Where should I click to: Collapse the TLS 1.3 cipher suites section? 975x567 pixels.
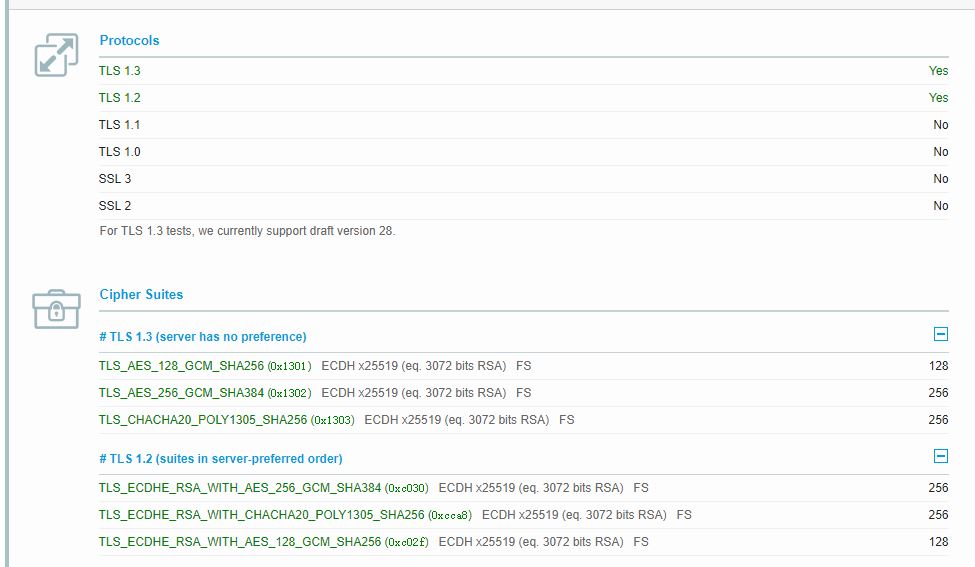941,334
